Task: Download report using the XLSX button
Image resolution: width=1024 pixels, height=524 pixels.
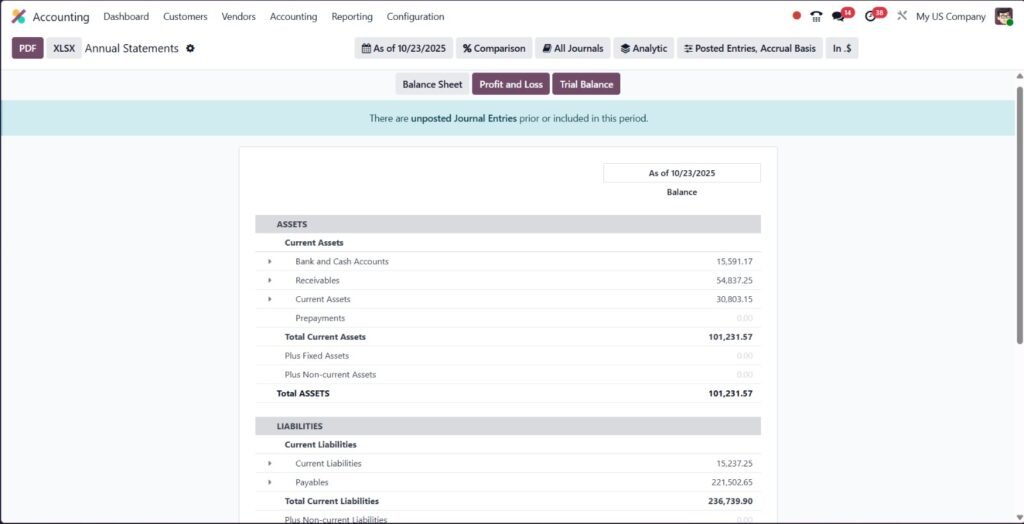Action: [64, 48]
